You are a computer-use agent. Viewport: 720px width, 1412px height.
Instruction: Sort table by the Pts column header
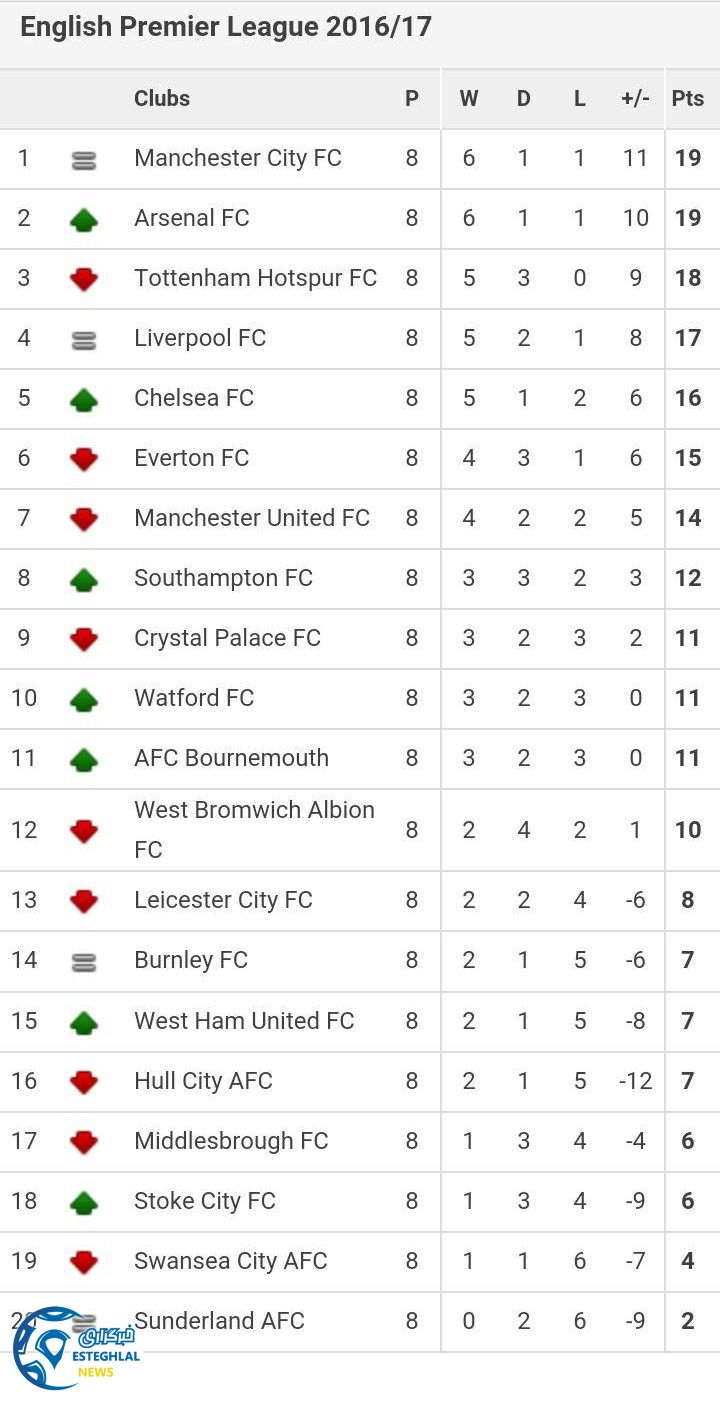[x=687, y=98]
